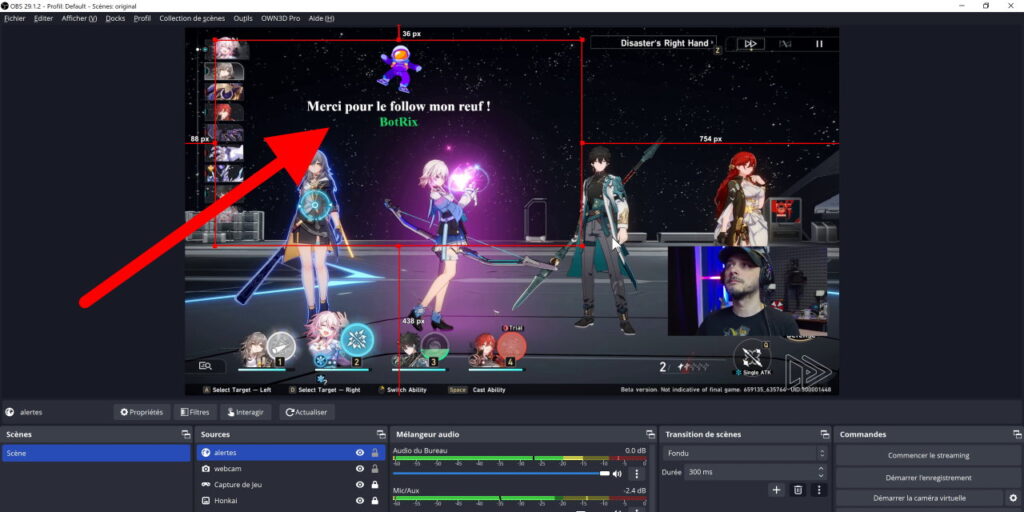Open Audio du Bureau three-dot options
Viewport: 1024px width, 512px height.
(636, 474)
